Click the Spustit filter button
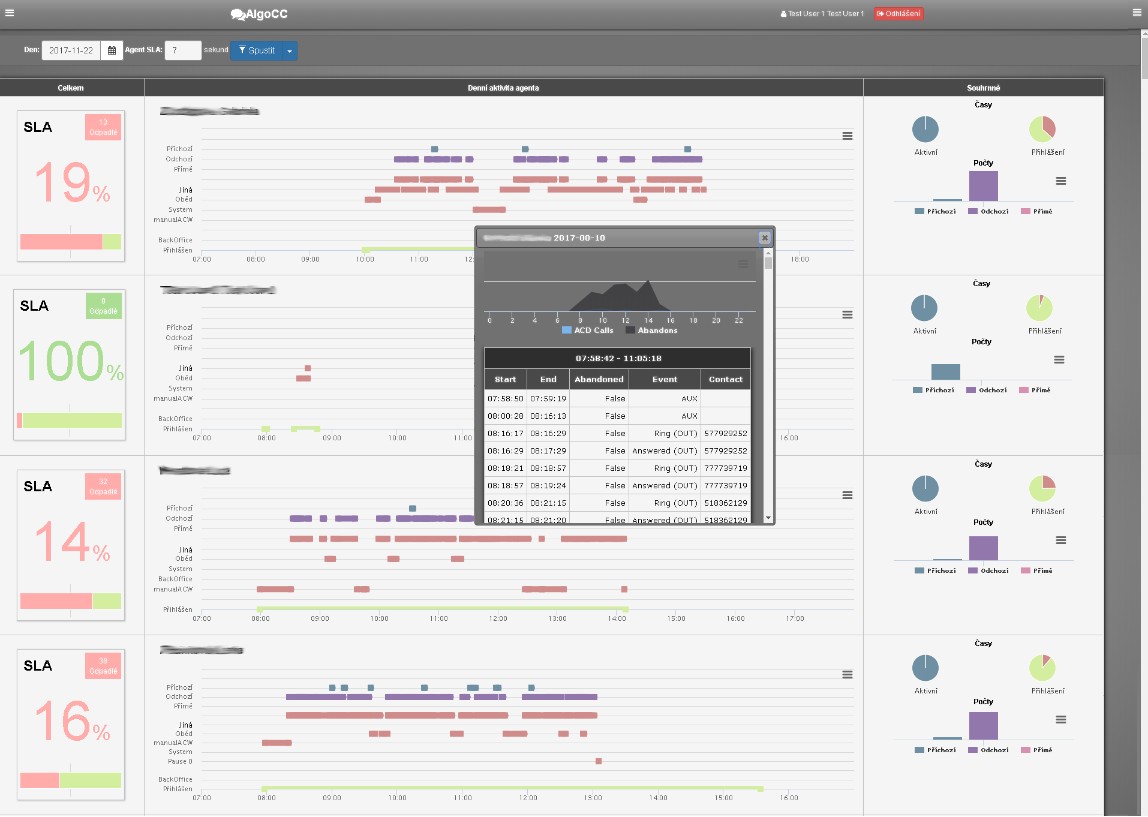 (255, 50)
